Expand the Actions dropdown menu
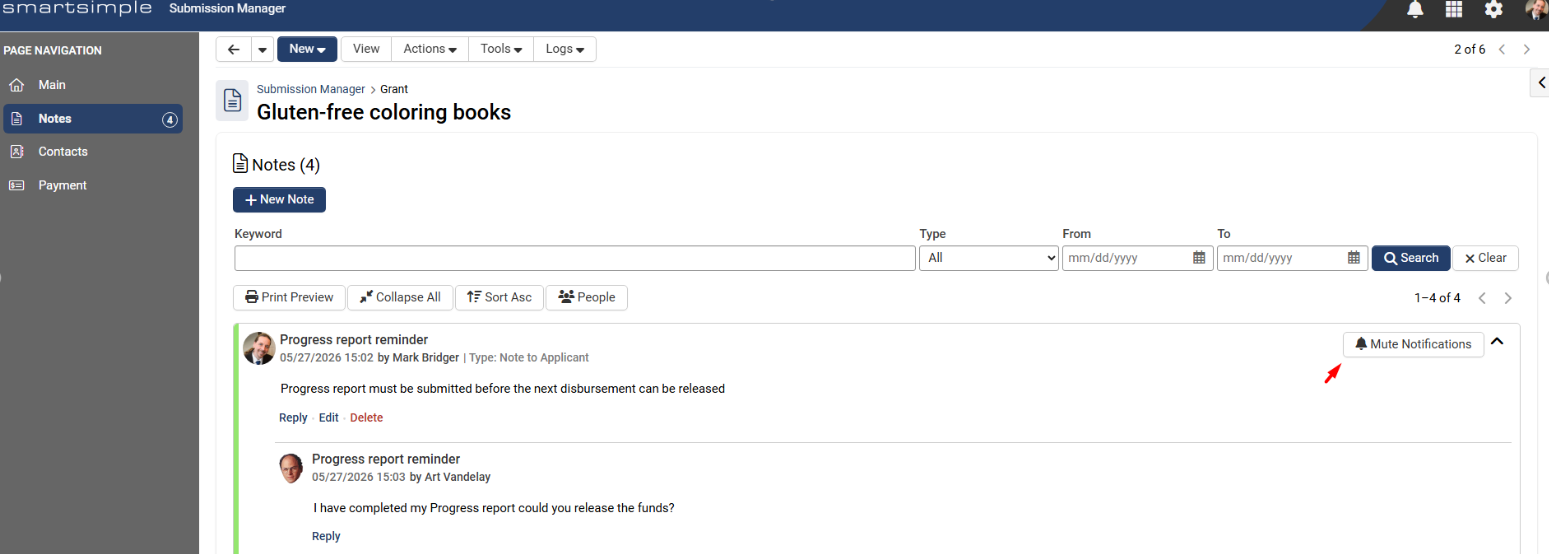The height and width of the screenshot is (554, 1549). pyautogui.click(x=430, y=49)
